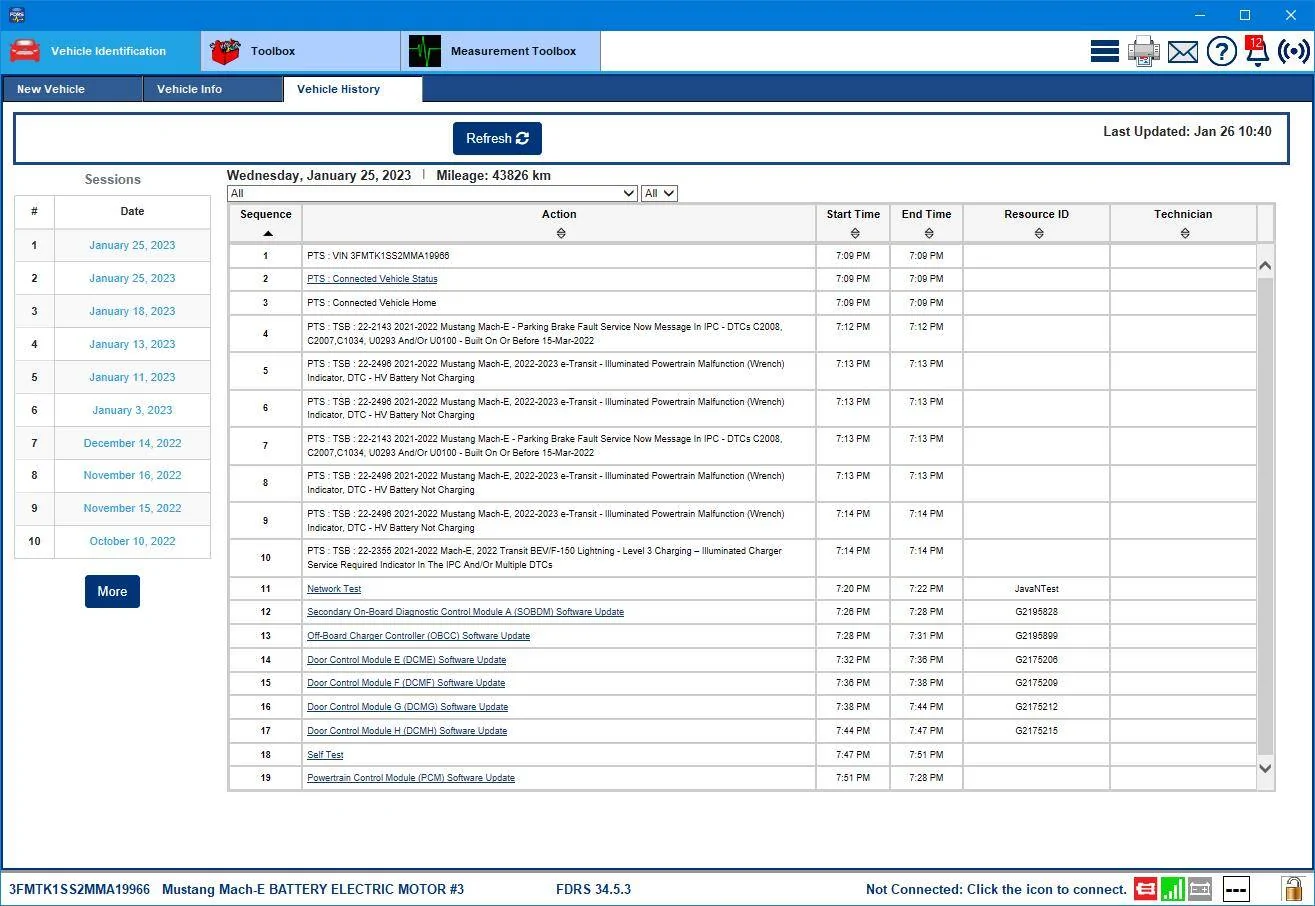Open the notifications bell icon

(x=1257, y=51)
